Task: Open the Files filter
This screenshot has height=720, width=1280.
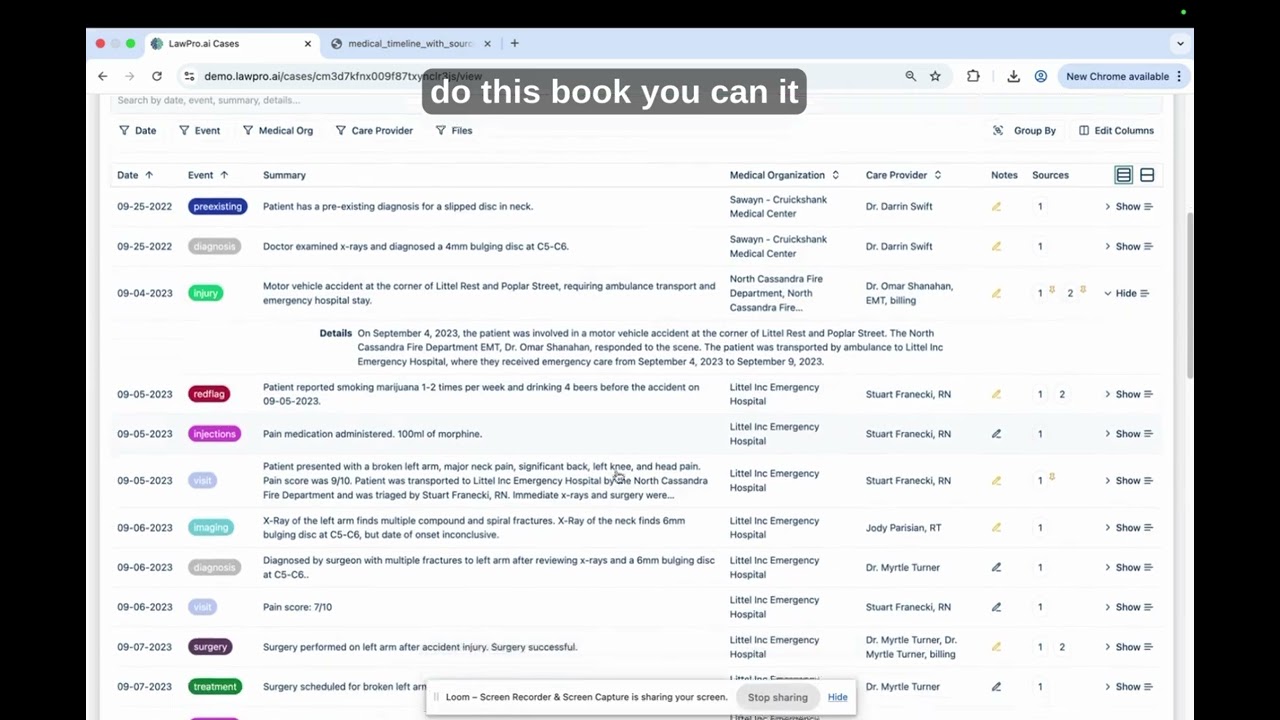Action: pos(454,130)
